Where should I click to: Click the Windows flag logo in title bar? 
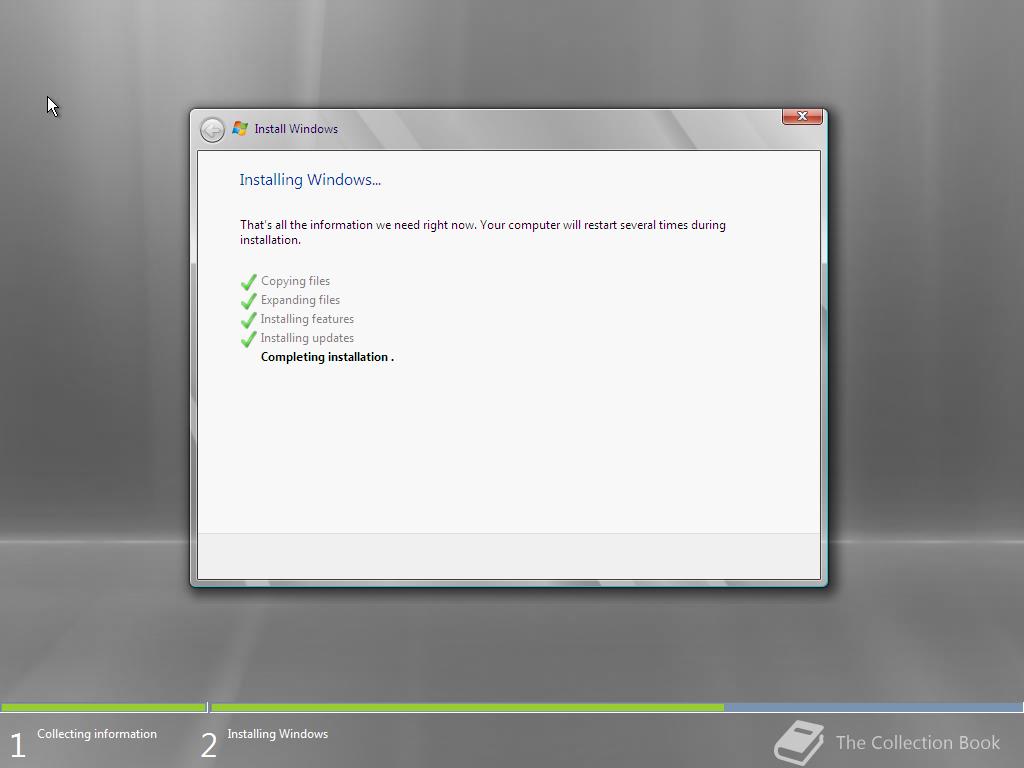click(x=240, y=128)
